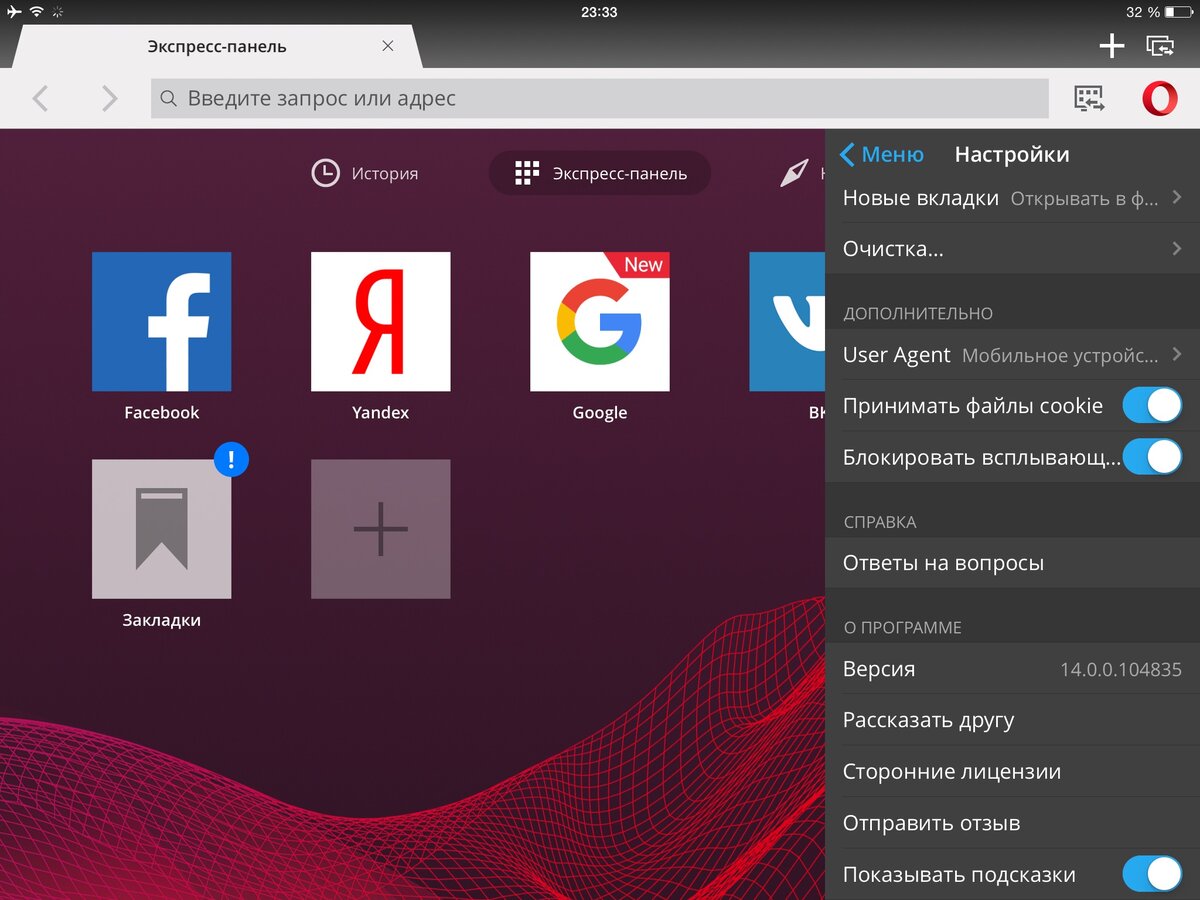The height and width of the screenshot is (900, 1200).
Task: Click the synced tabs icon in toolbar
Action: click(1089, 98)
